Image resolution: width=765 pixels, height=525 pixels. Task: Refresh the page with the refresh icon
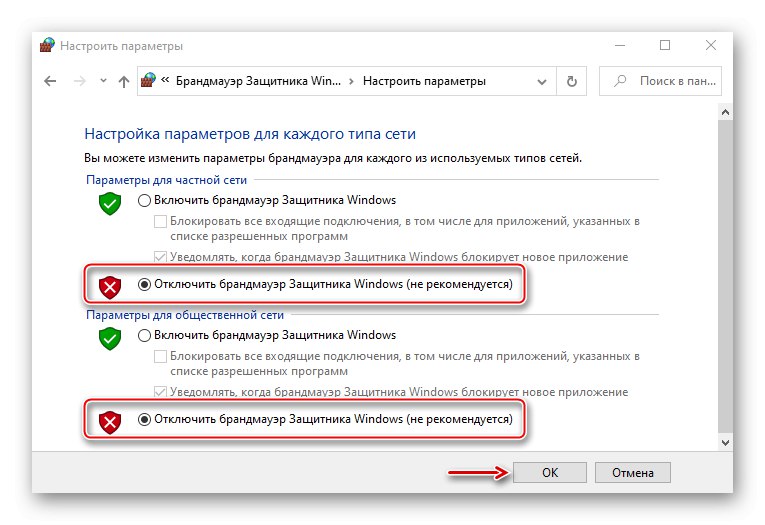pyautogui.click(x=572, y=81)
